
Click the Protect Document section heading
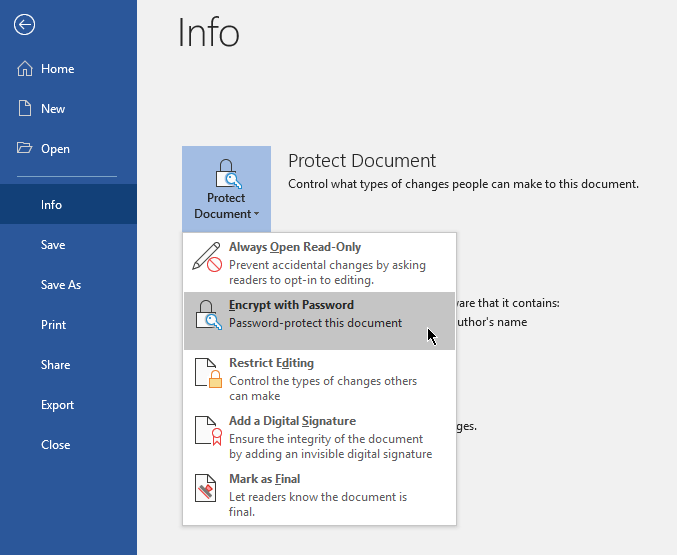point(362,161)
